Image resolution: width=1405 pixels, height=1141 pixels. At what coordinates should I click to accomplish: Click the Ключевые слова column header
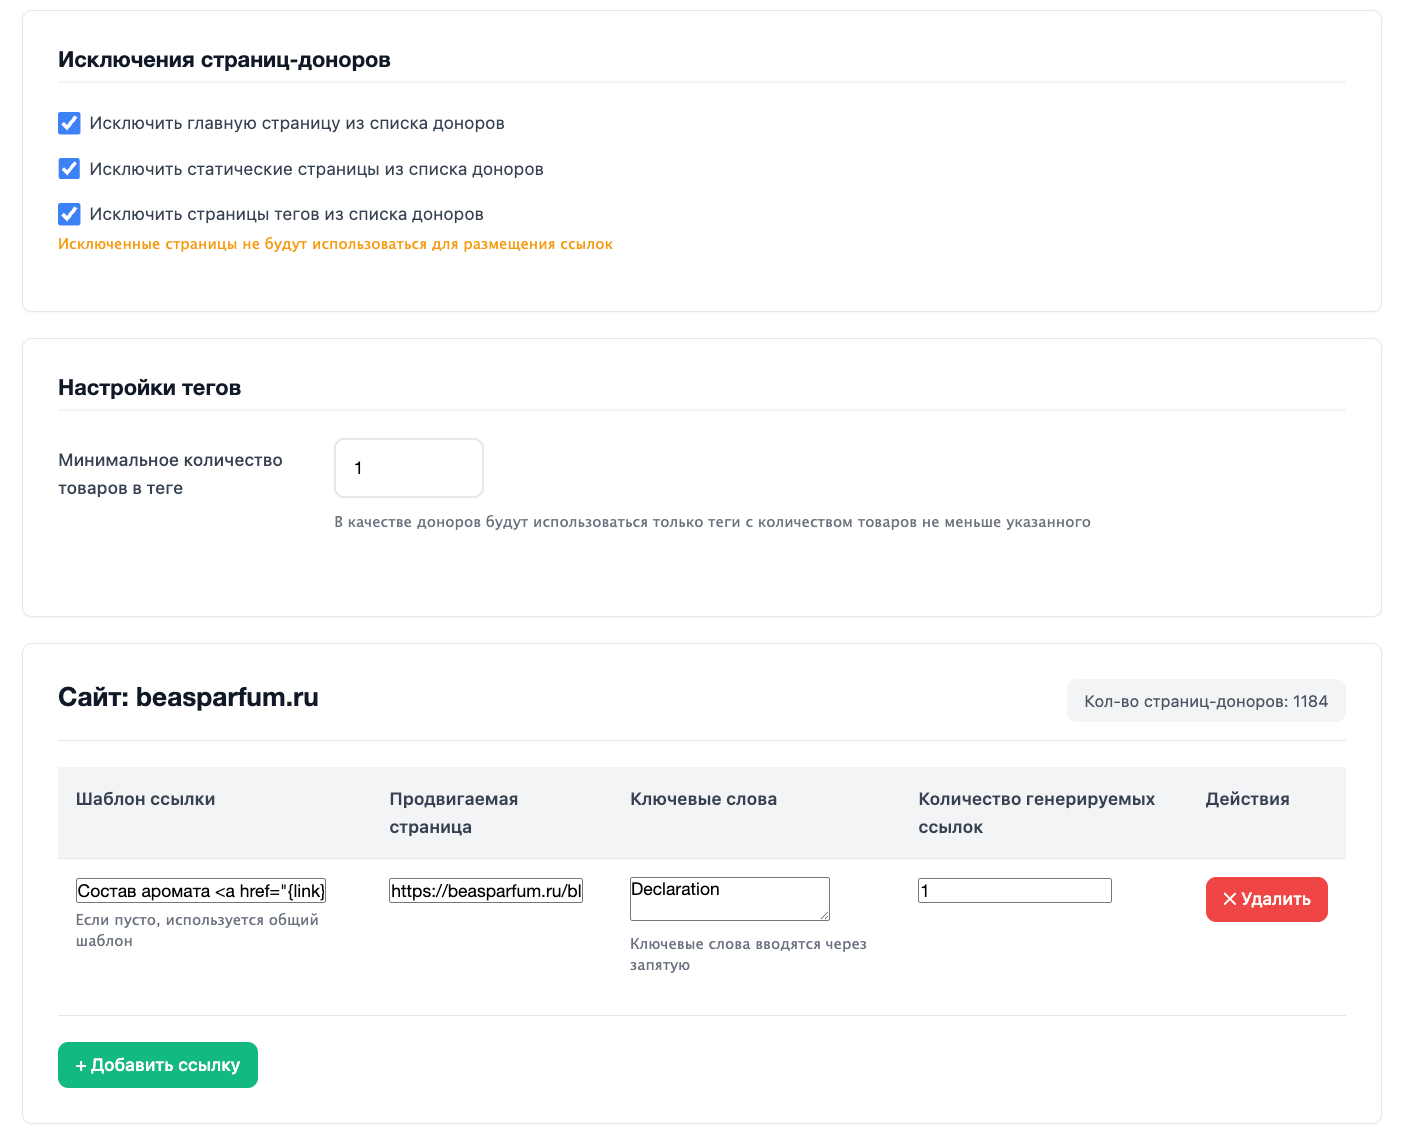pos(703,799)
